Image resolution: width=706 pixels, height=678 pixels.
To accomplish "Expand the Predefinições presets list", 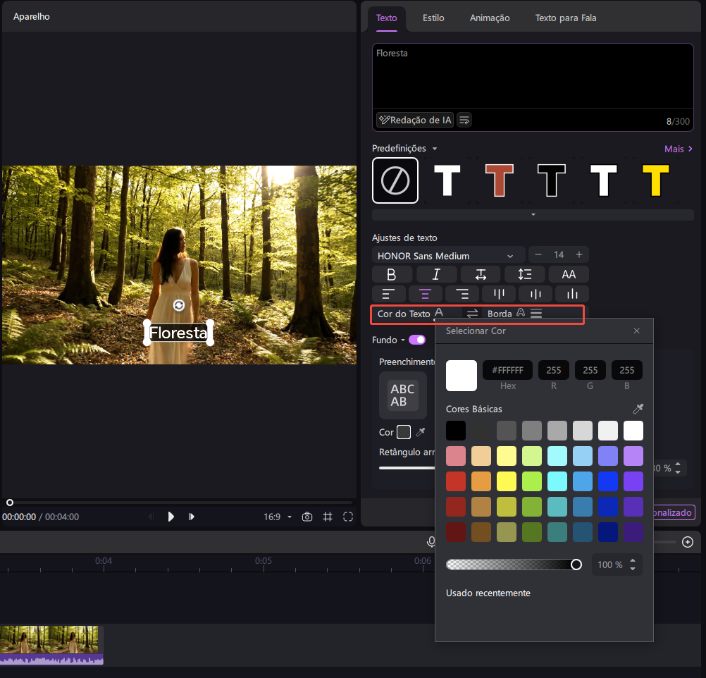I will [x=532, y=214].
